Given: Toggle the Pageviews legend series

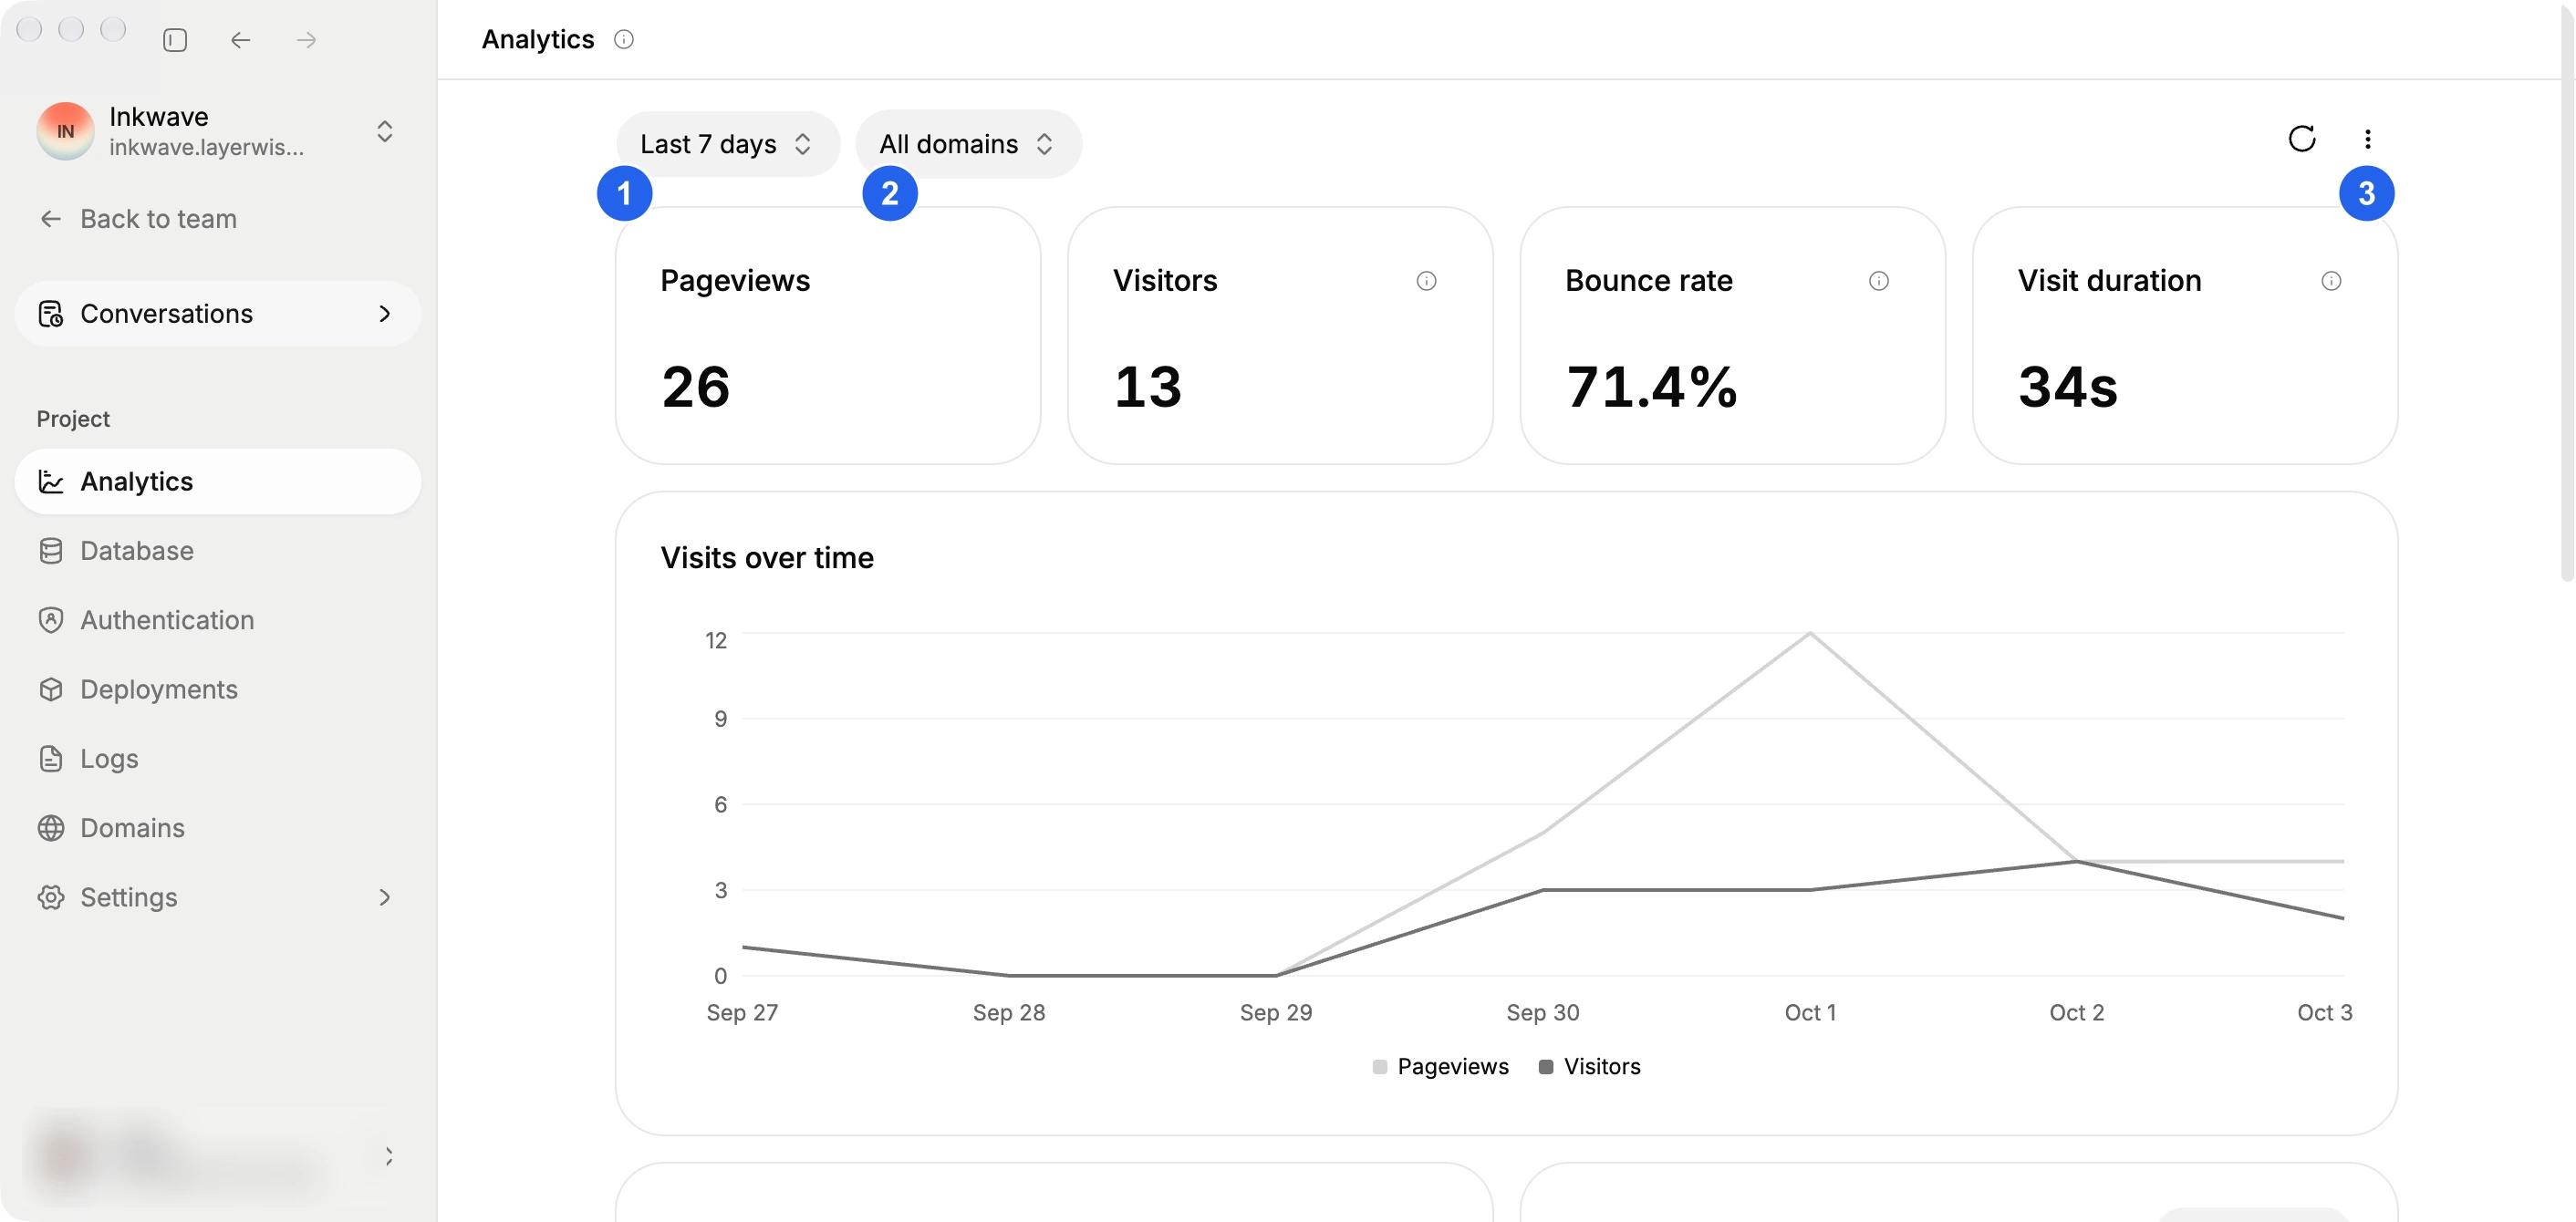Looking at the screenshot, I should point(1441,1067).
